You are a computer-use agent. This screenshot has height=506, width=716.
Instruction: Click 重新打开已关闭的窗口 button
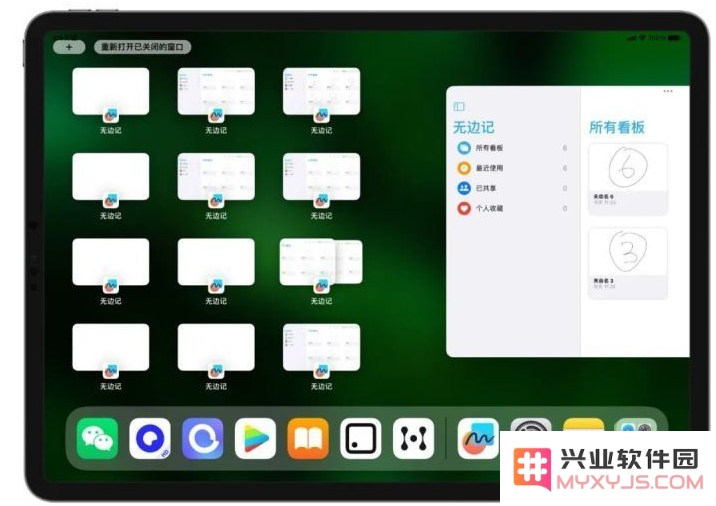click(142, 47)
